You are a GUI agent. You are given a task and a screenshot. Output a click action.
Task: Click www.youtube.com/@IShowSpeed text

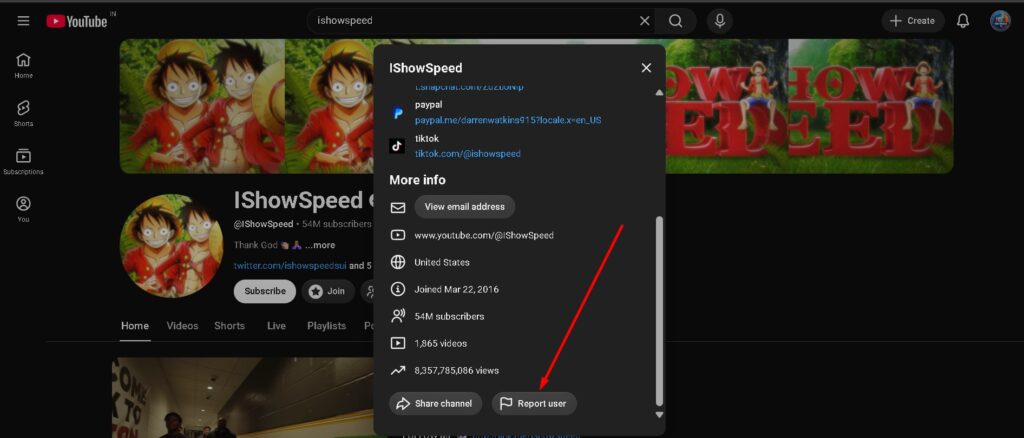click(484, 235)
